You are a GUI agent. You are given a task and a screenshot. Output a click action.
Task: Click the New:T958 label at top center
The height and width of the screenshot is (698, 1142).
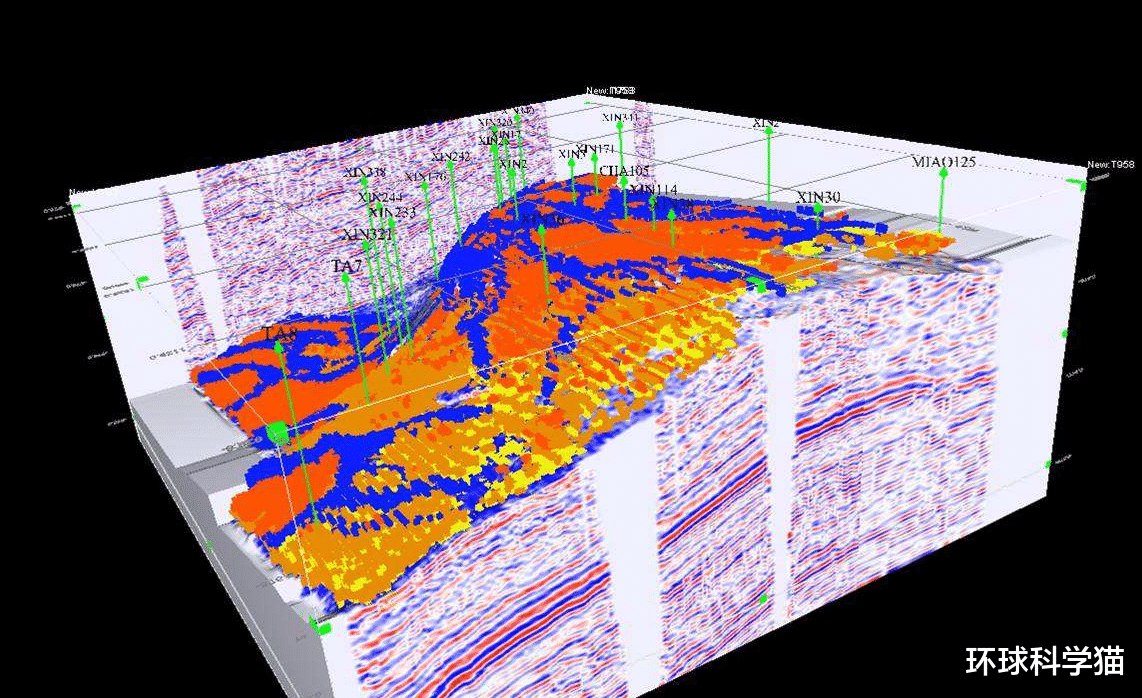pos(610,91)
